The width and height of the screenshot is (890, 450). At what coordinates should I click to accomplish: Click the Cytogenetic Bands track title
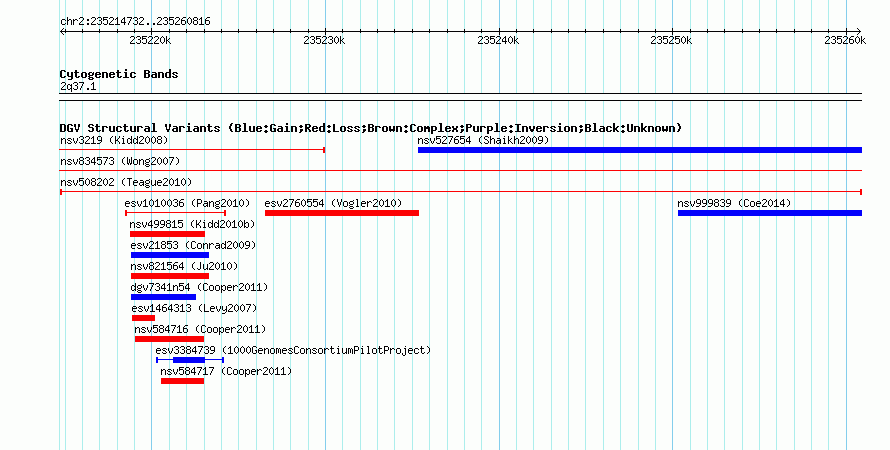tap(119, 74)
